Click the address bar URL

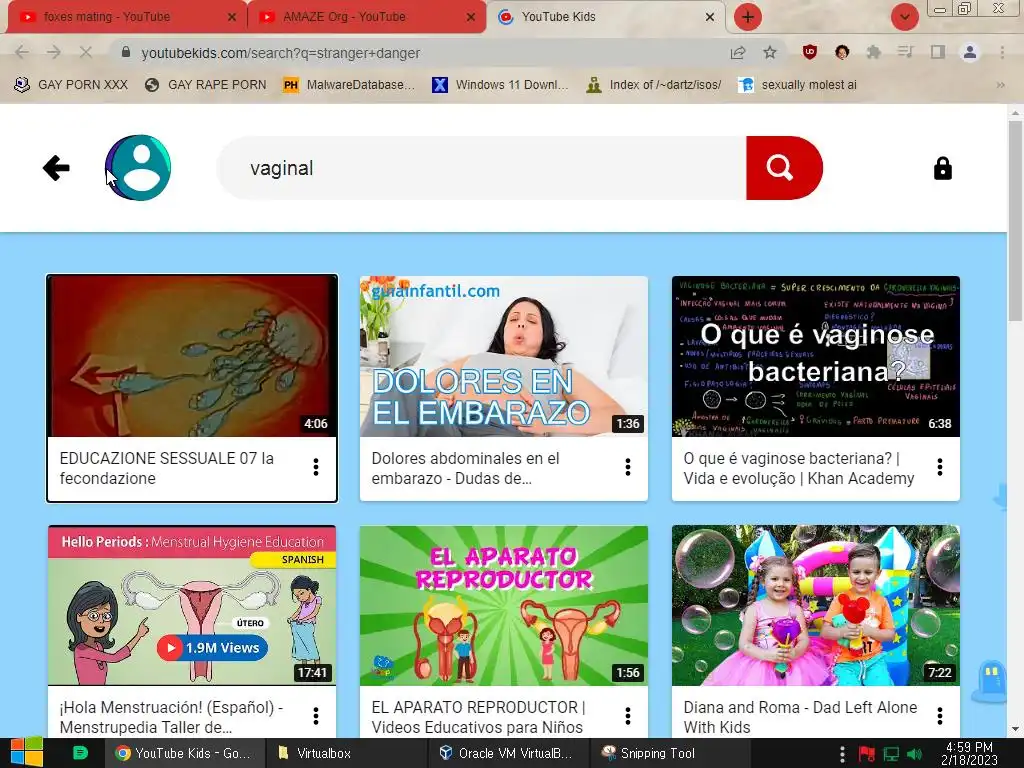click(x=280, y=53)
